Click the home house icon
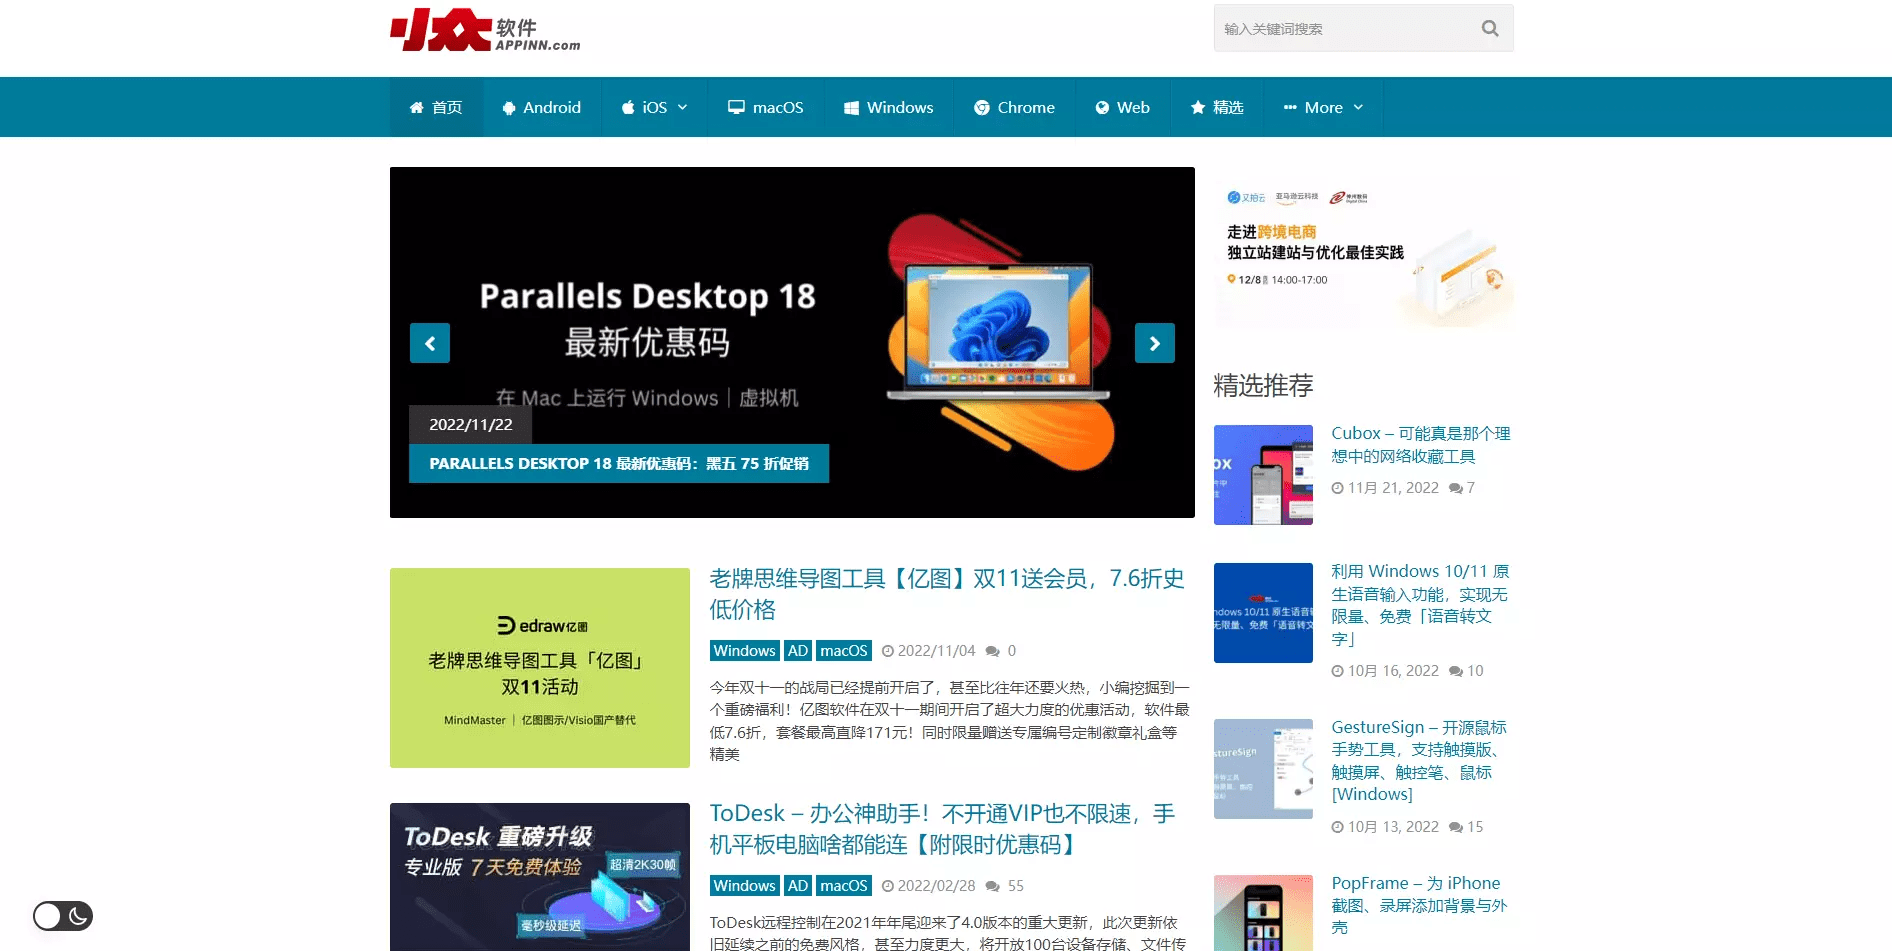 click(417, 107)
